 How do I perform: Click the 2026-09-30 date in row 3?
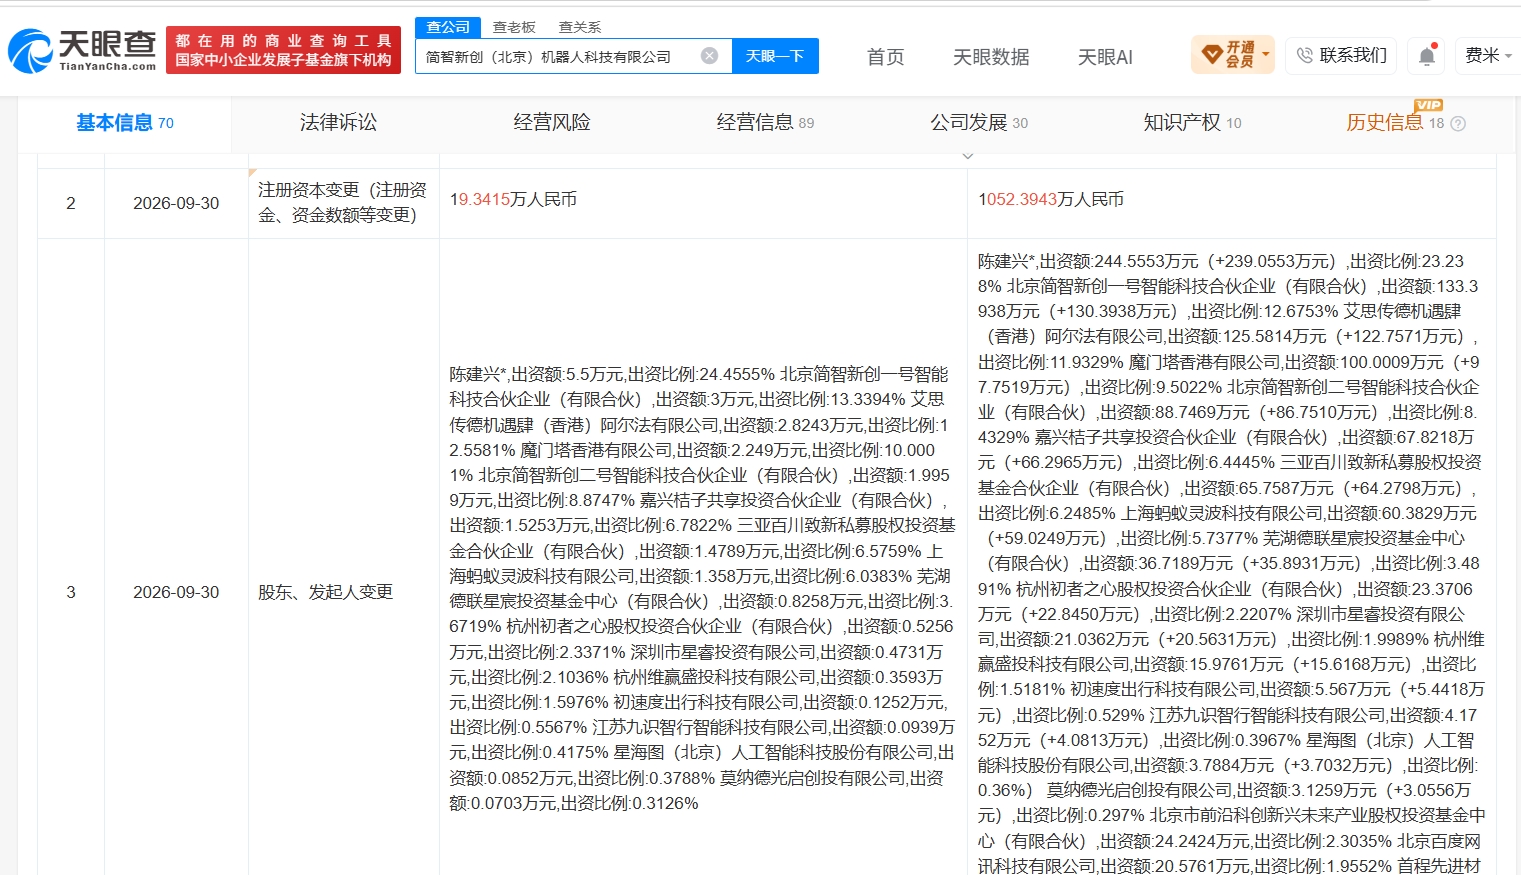[x=176, y=592]
